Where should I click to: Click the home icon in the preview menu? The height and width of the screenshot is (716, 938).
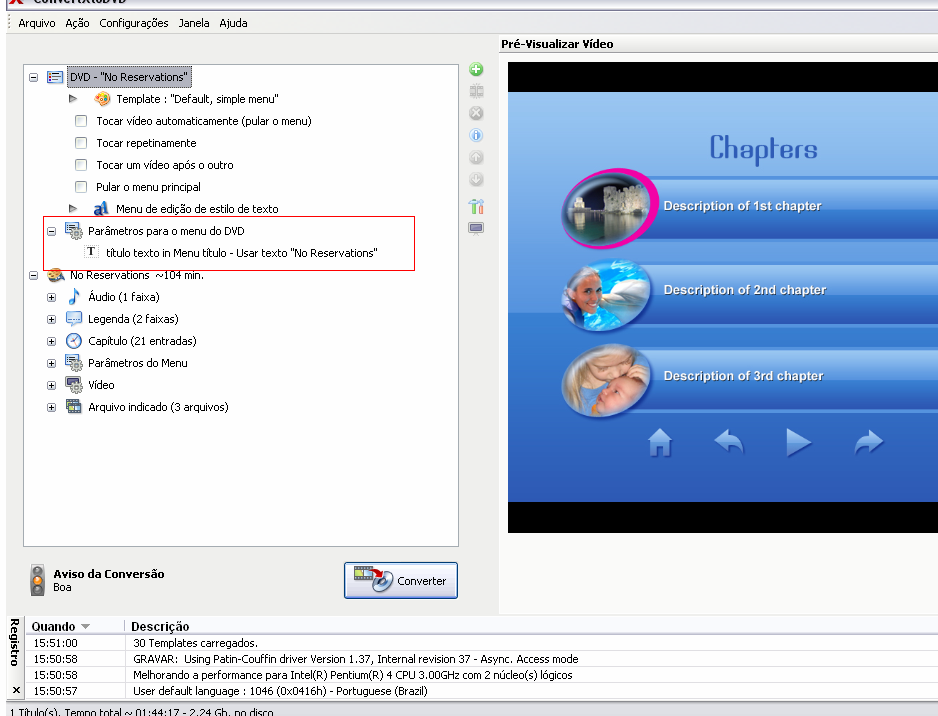click(x=660, y=443)
